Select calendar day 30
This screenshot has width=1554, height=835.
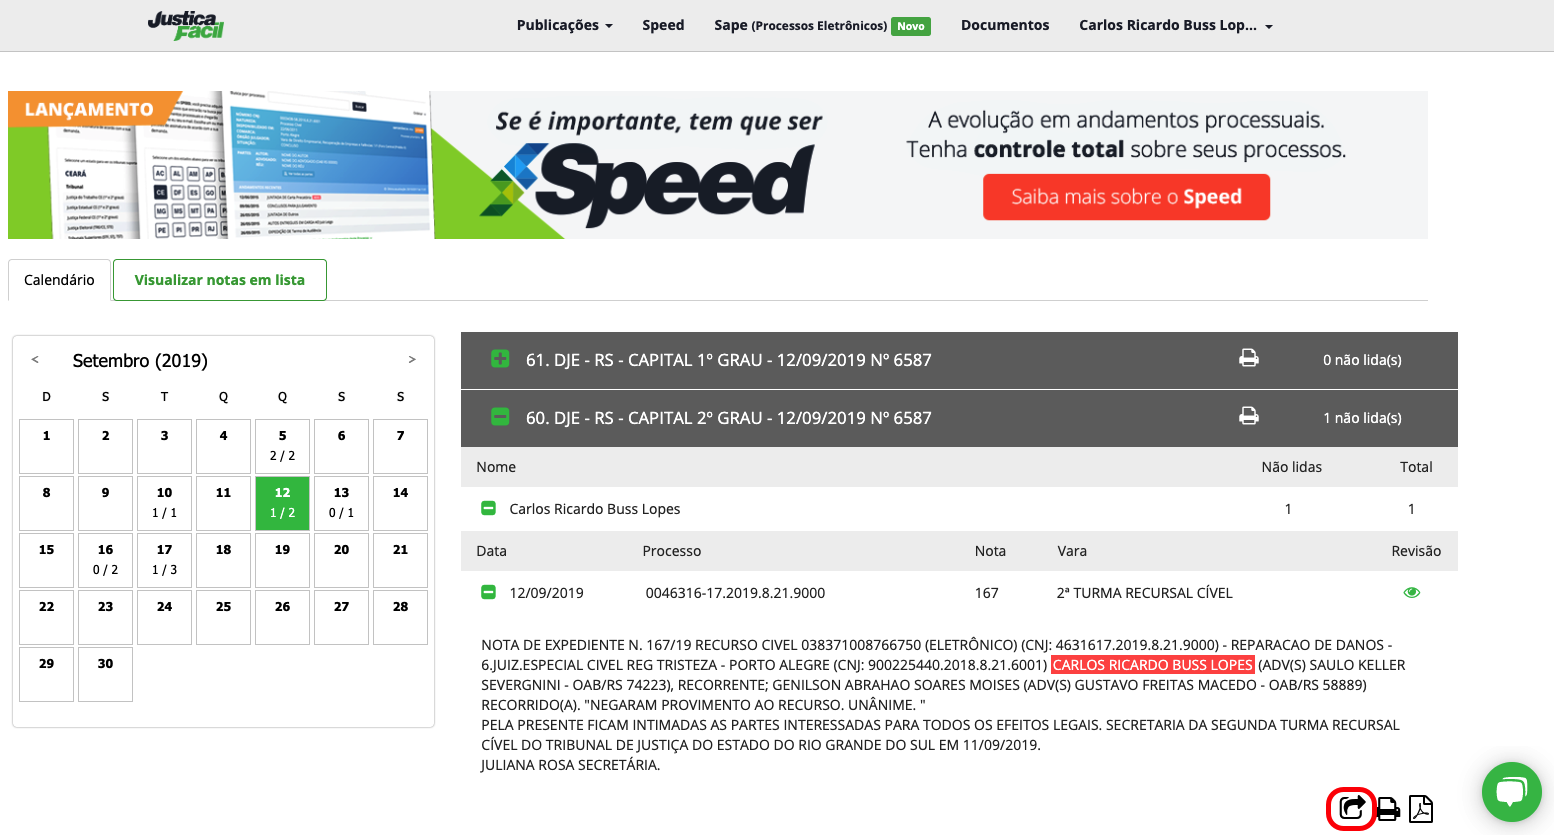[x=106, y=674]
